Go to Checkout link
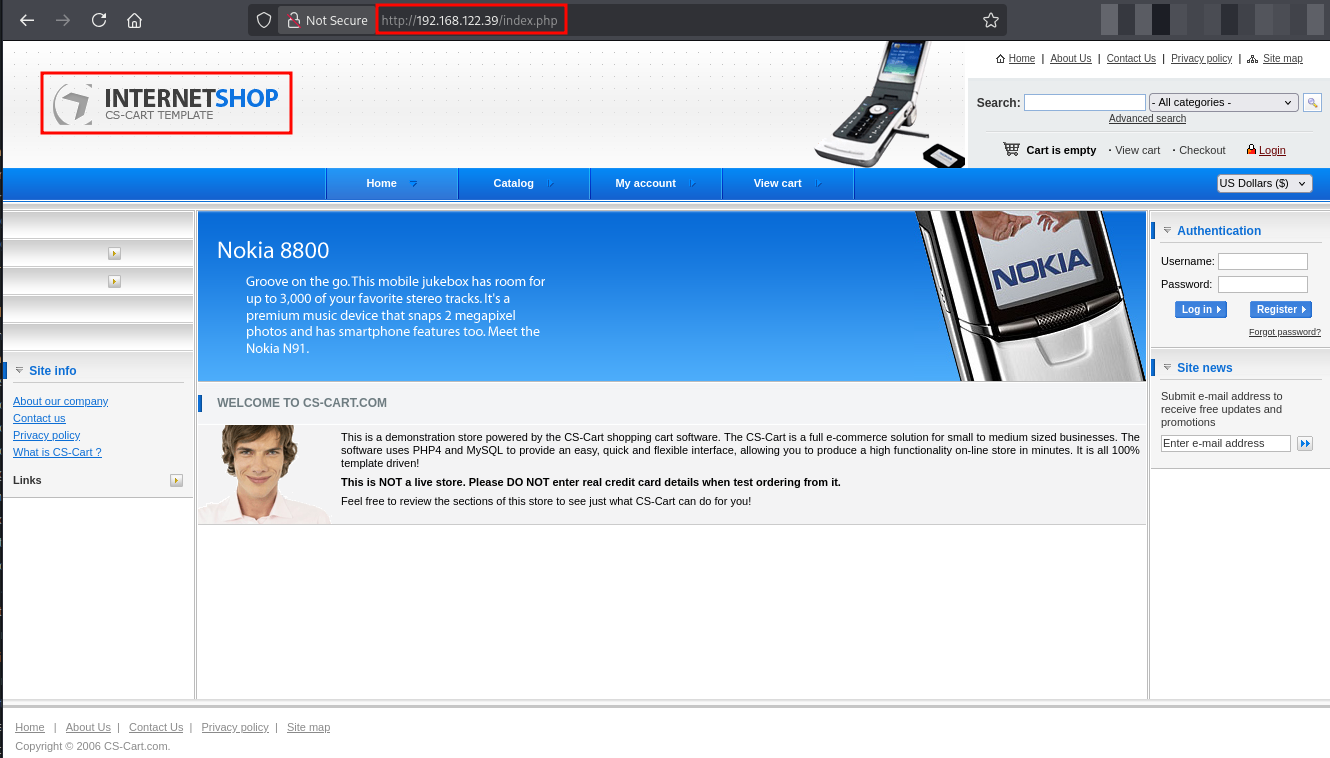This screenshot has width=1330, height=758. coord(1202,150)
